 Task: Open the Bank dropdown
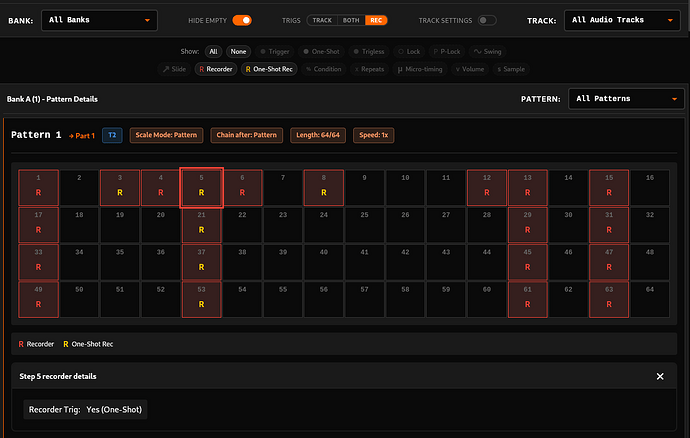99,20
